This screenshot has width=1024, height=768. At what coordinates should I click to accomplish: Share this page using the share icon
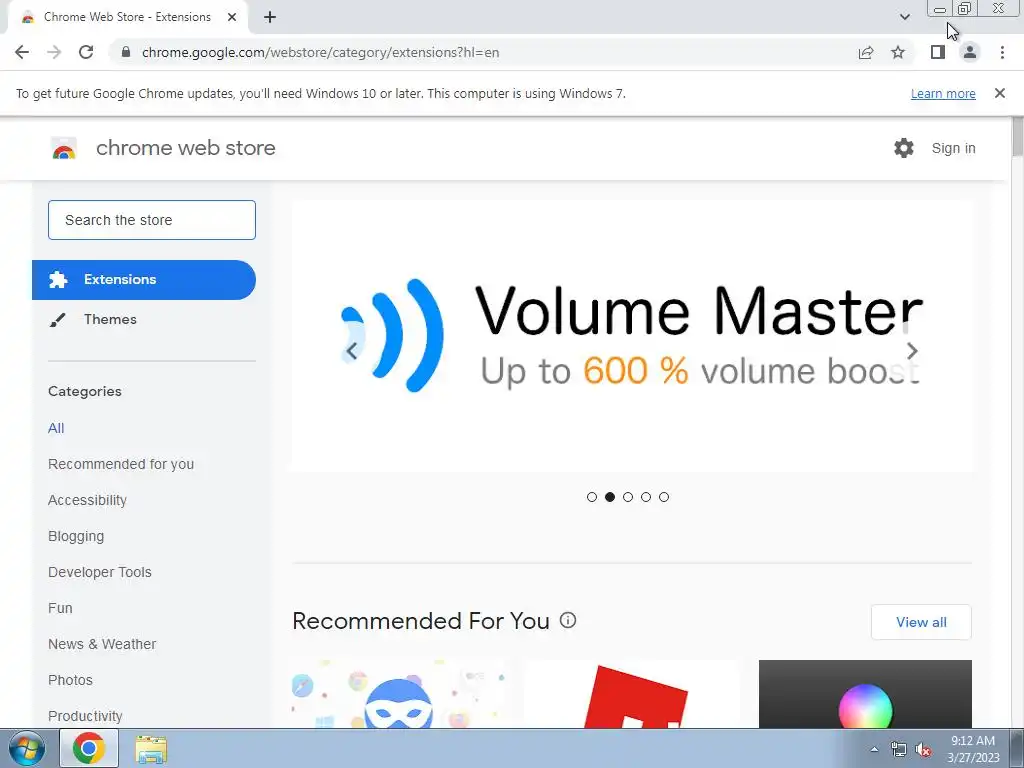(866, 52)
